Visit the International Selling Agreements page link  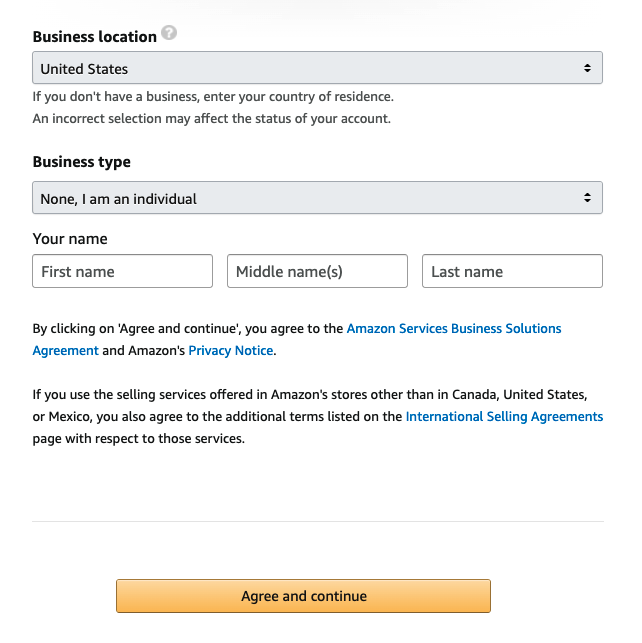click(504, 416)
